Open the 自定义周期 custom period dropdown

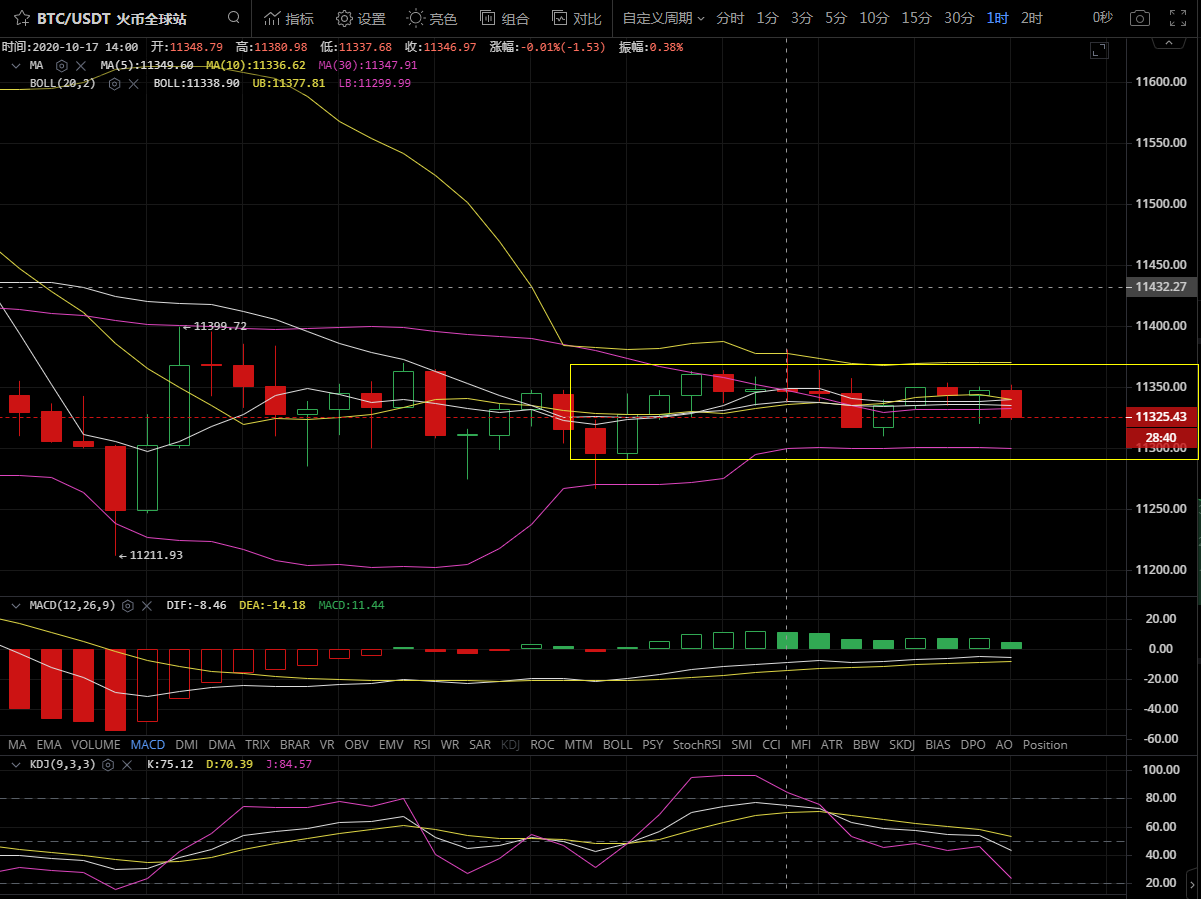pyautogui.click(x=663, y=18)
